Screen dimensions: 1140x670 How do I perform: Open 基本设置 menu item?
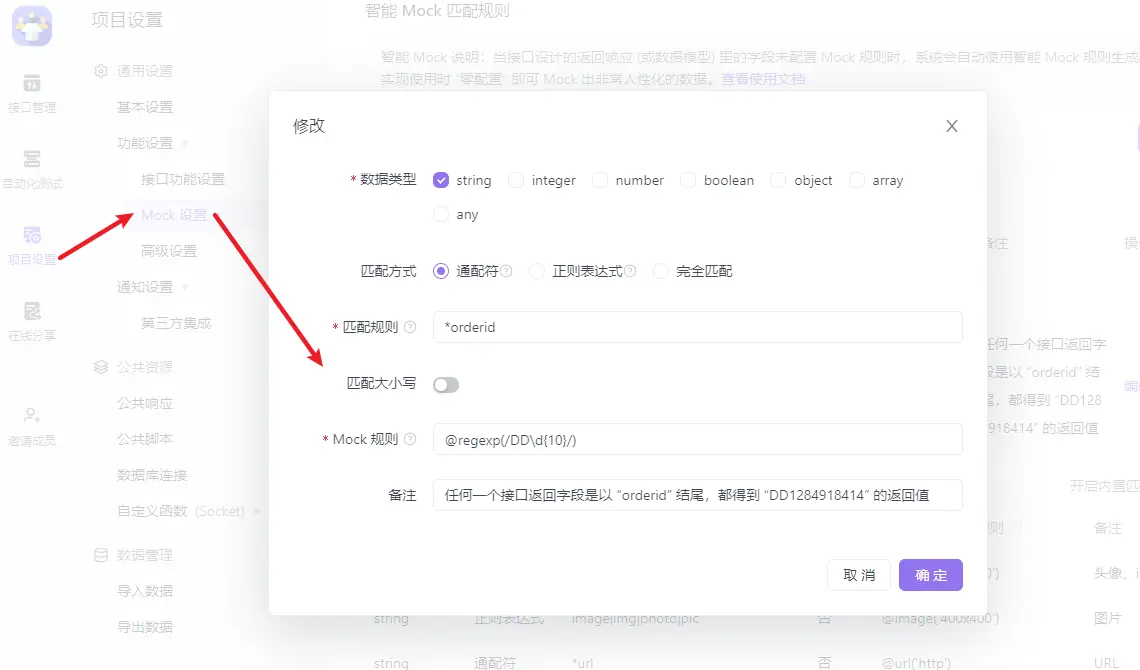(145, 108)
